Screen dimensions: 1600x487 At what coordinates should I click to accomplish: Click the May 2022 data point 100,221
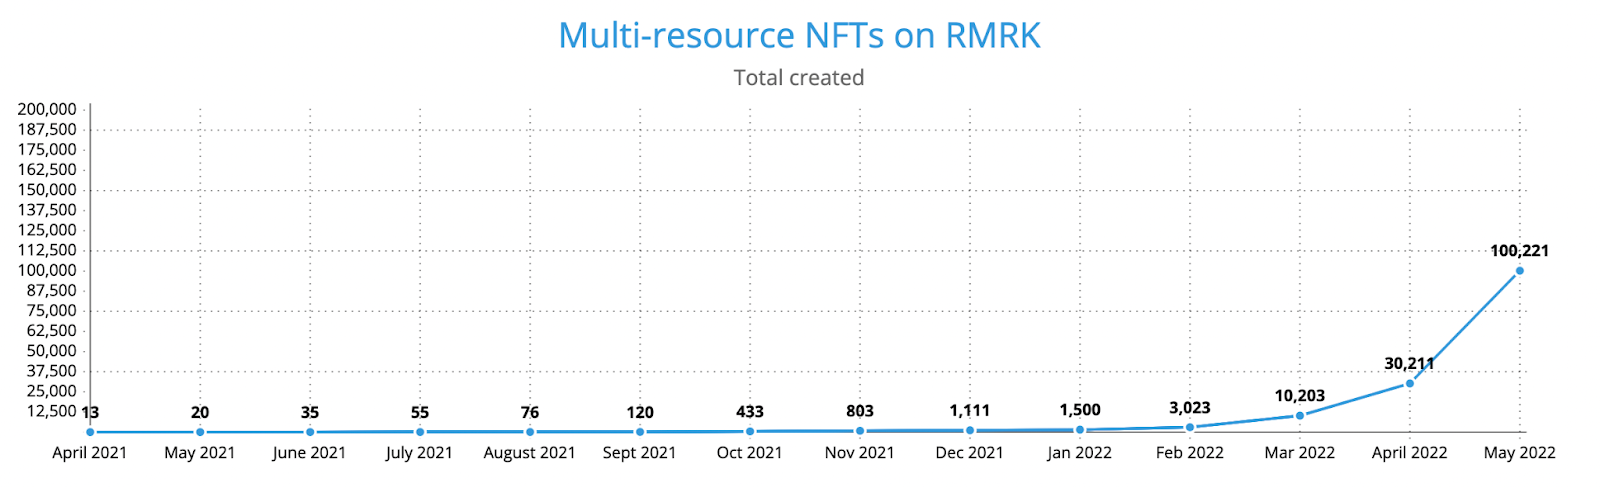tap(1519, 271)
